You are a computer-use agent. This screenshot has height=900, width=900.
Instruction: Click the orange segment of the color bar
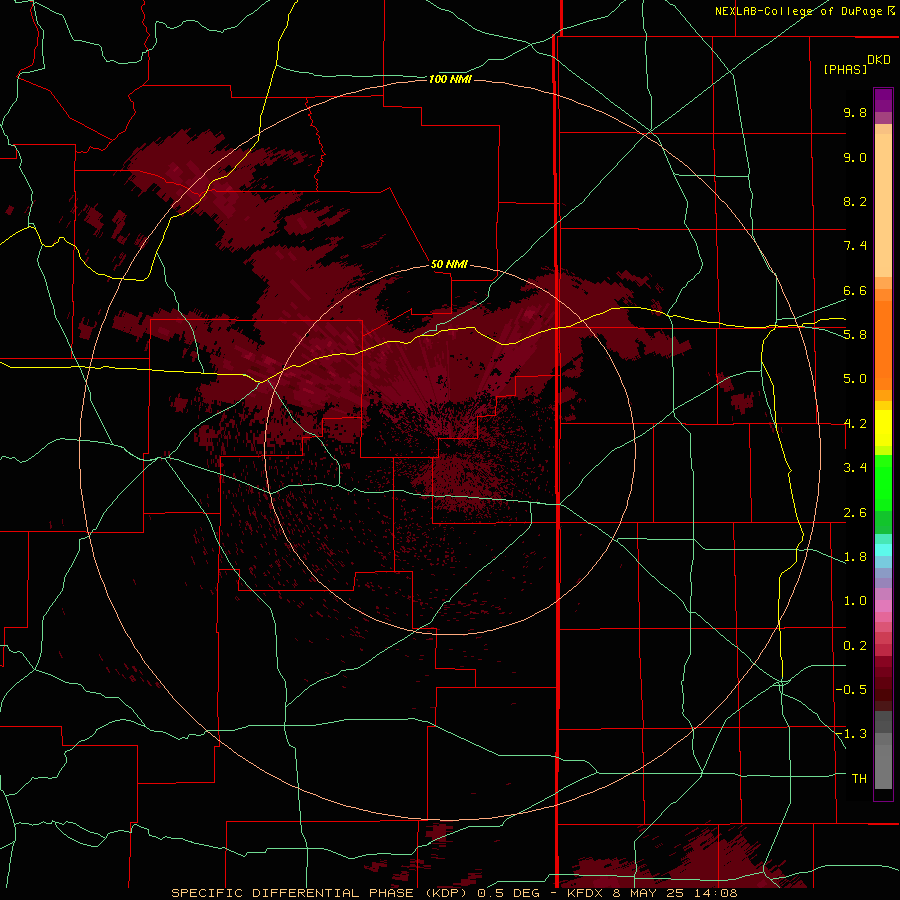[x=883, y=345]
